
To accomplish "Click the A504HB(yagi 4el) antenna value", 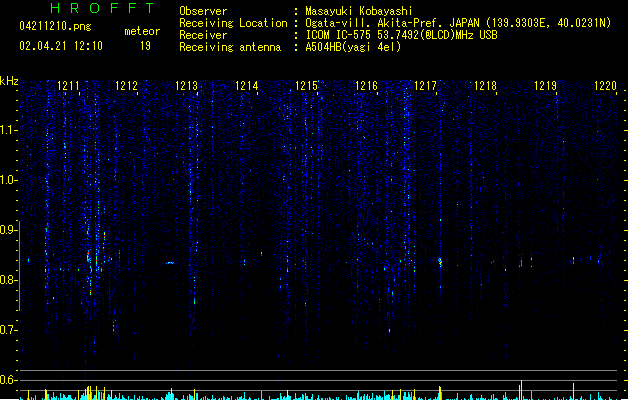I will (353, 47).
